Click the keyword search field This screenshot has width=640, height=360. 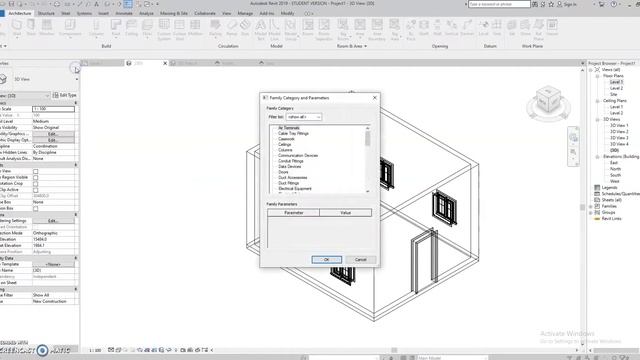[x=499, y=4]
